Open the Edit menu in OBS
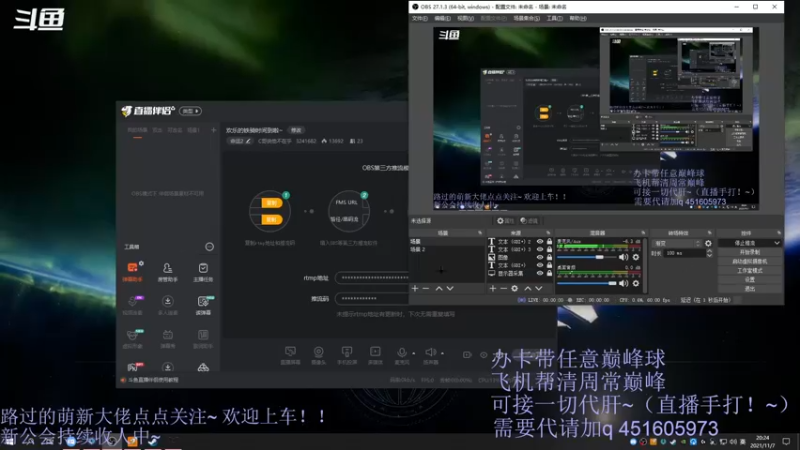The image size is (800, 450). tap(442, 18)
